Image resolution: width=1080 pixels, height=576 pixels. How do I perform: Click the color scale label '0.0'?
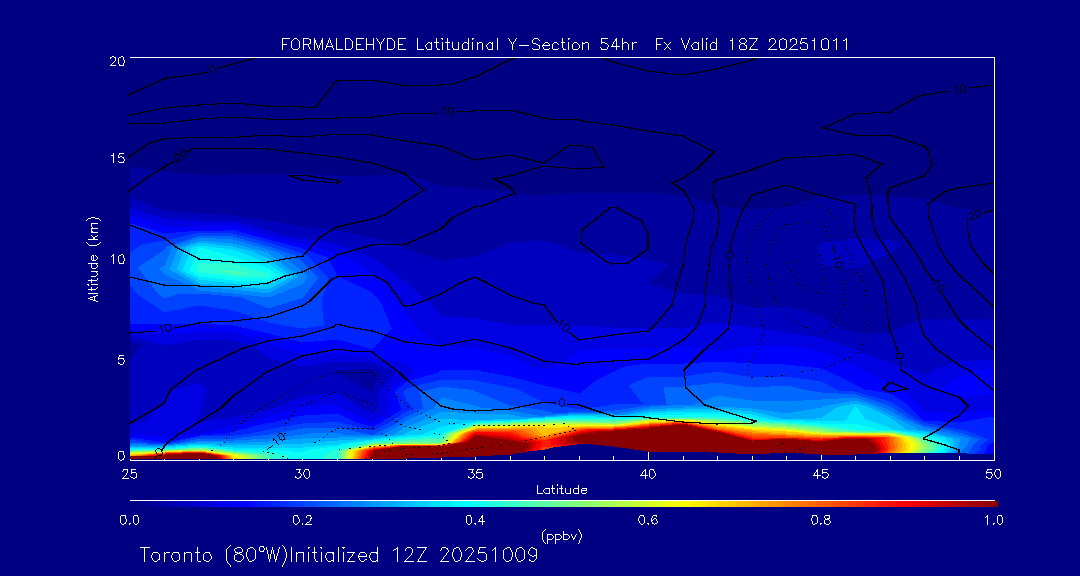point(129,520)
